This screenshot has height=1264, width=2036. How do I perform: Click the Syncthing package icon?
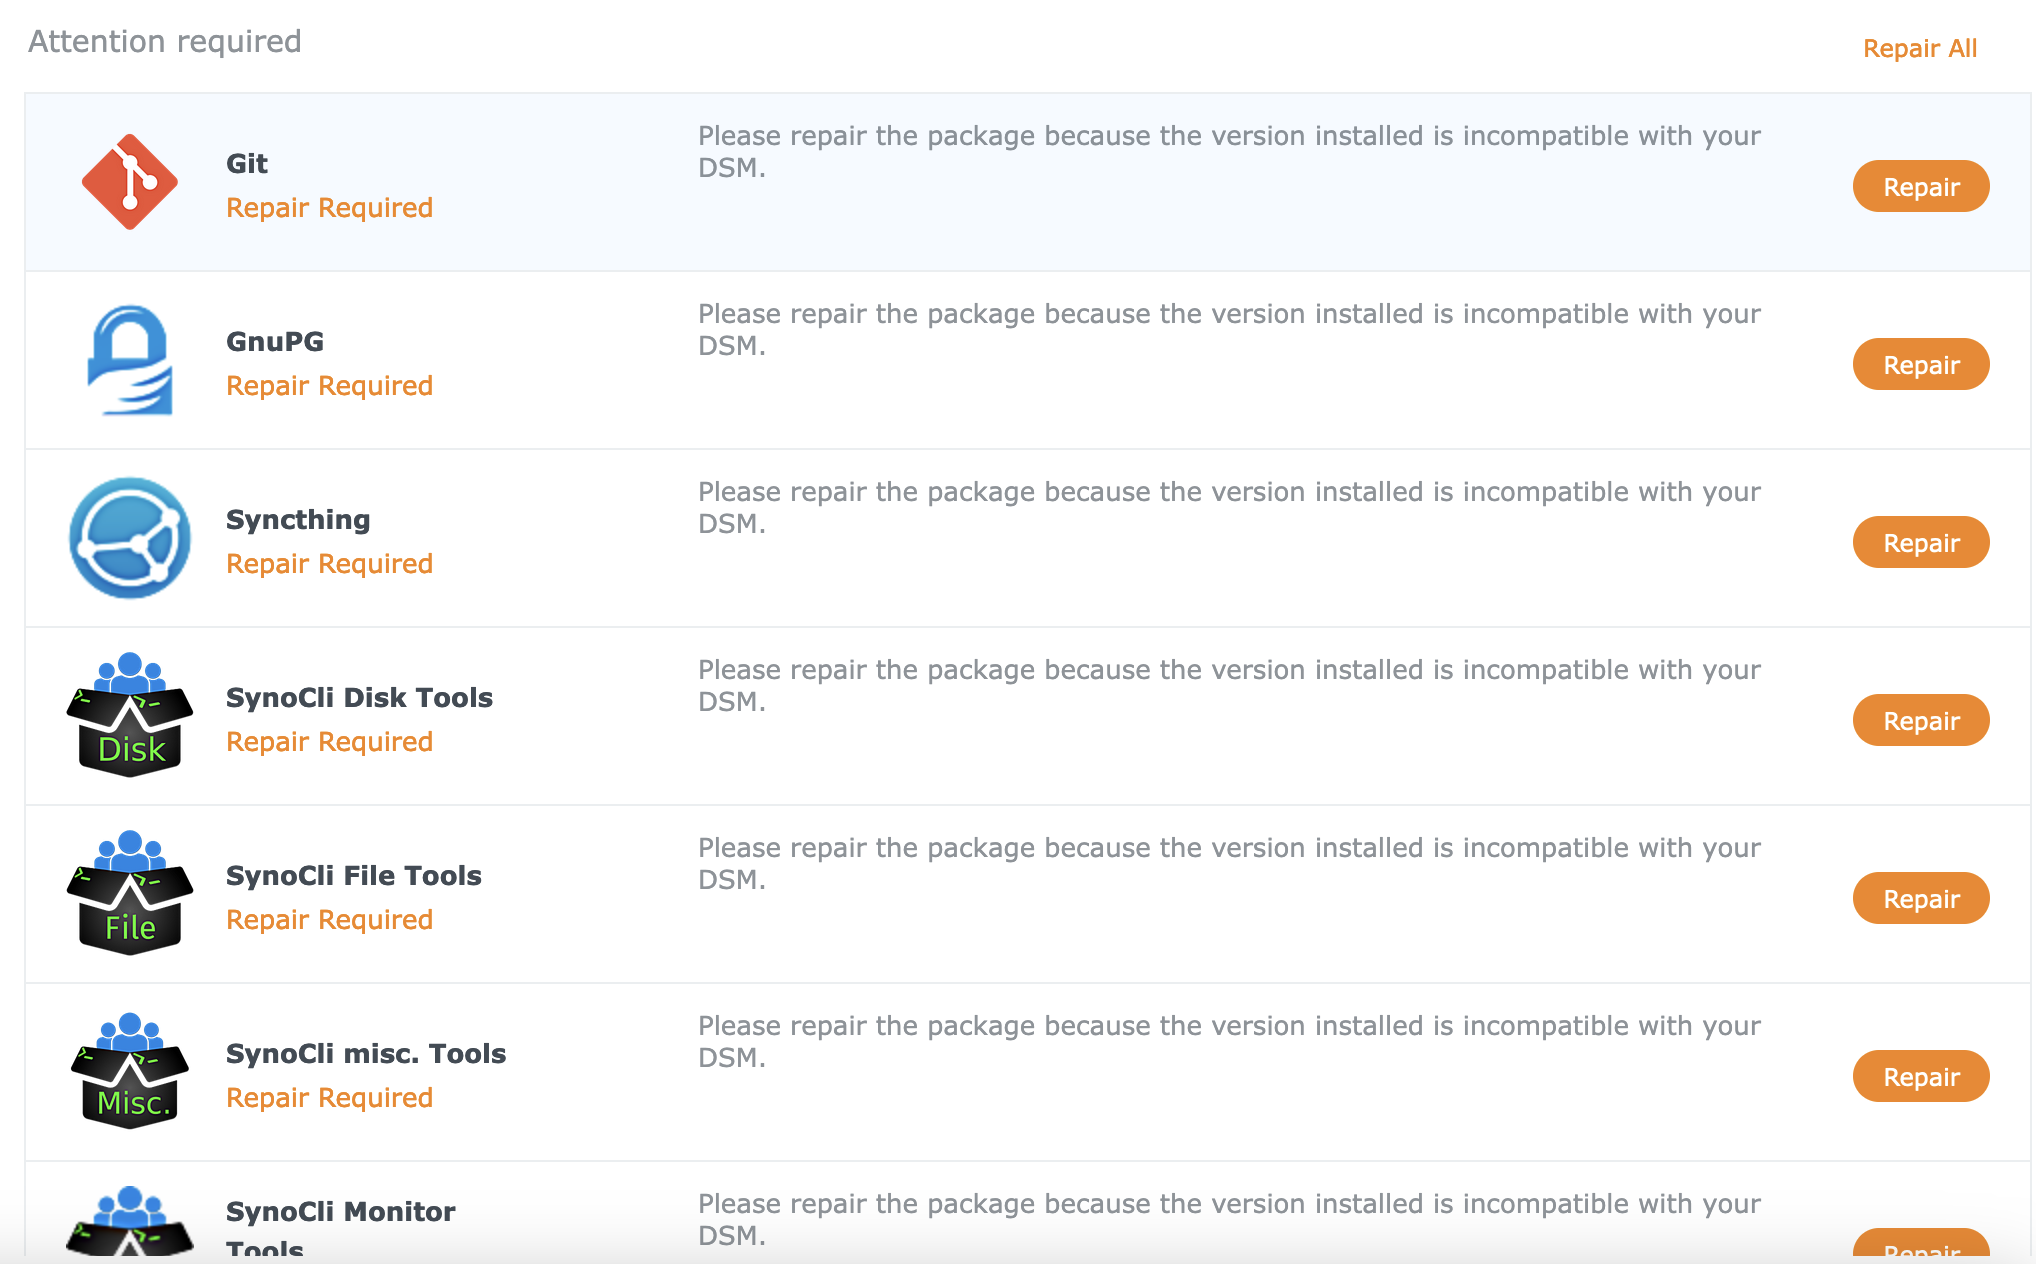130,538
